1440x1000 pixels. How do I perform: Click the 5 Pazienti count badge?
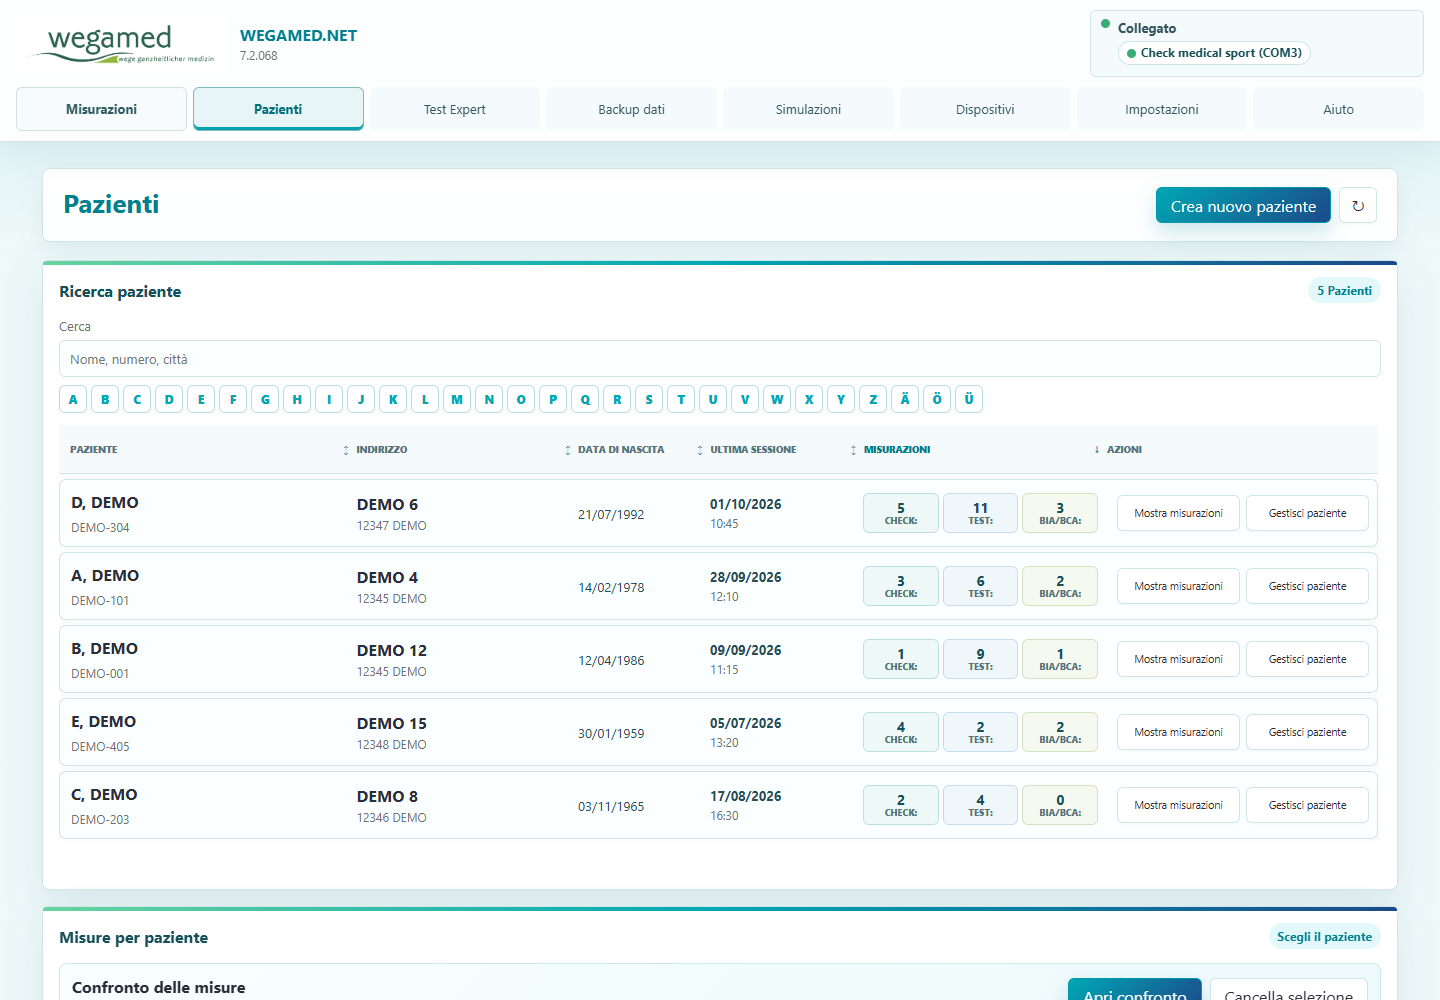tap(1344, 291)
